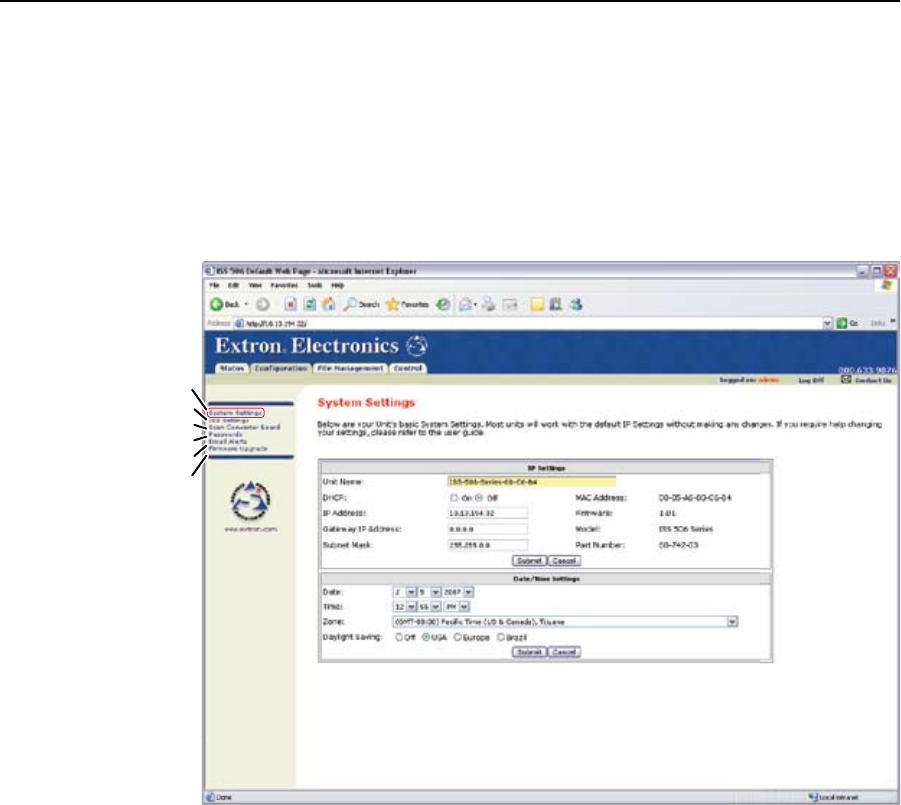
Task: Click the Extron globe logo in banner
Action: [417, 346]
